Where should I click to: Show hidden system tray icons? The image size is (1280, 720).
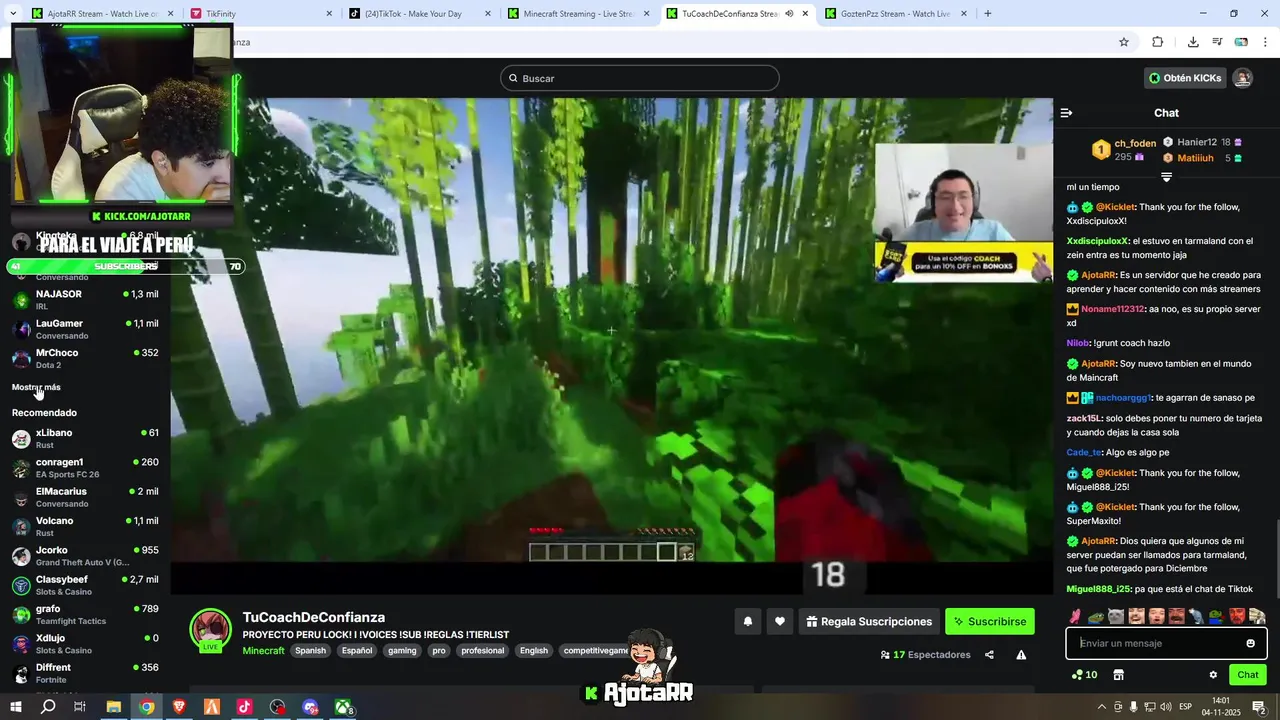[x=1102, y=707]
